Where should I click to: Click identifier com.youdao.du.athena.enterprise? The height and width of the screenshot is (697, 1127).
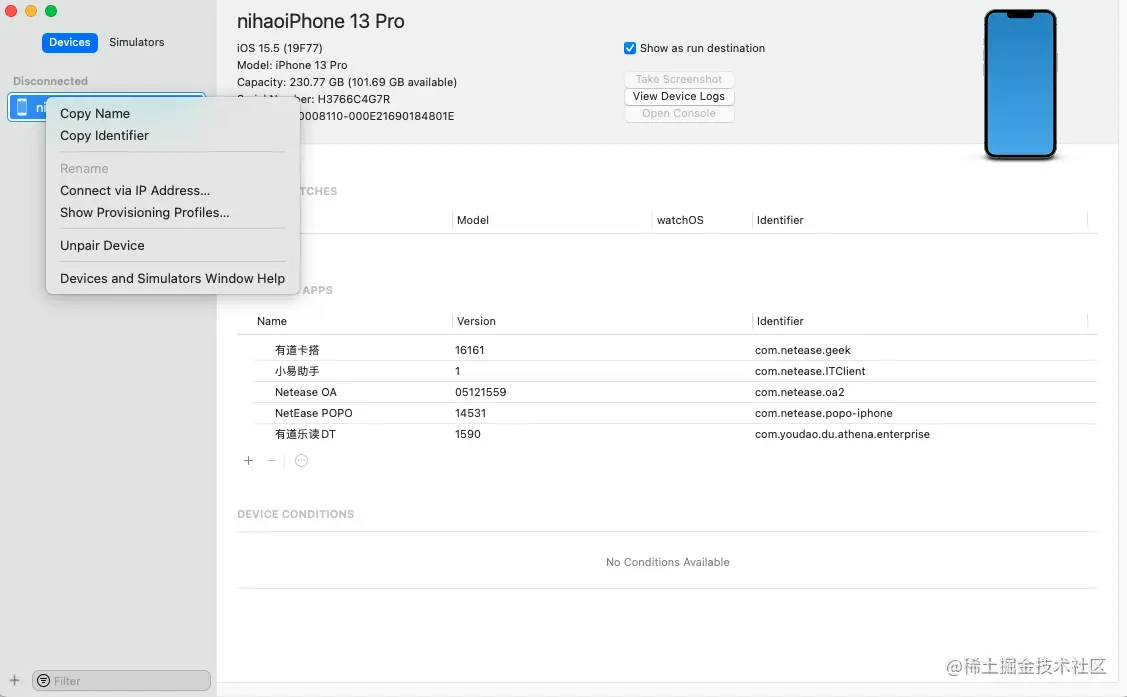coord(842,434)
